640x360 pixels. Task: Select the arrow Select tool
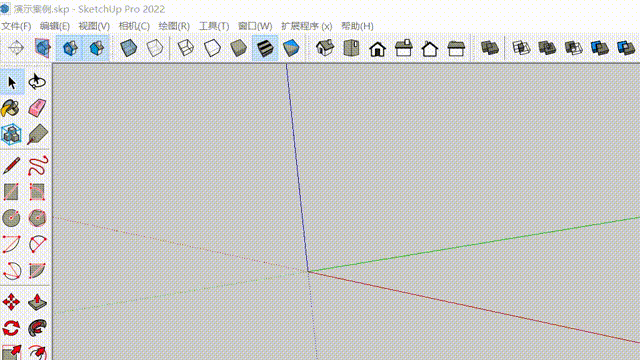12,82
